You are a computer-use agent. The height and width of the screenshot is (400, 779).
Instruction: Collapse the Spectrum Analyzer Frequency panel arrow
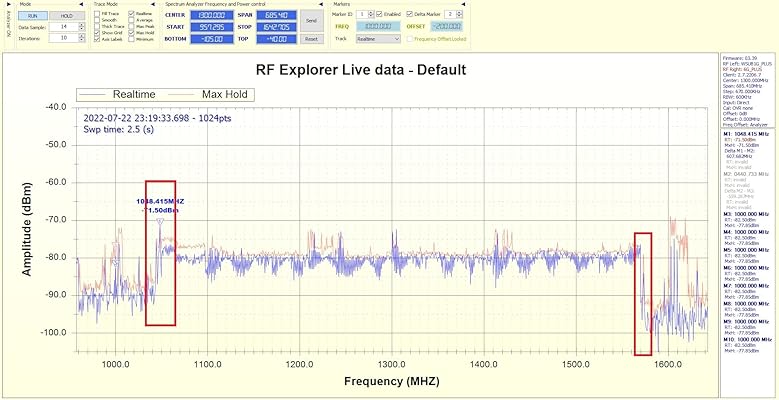pyautogui.click(x=321, y=4)
